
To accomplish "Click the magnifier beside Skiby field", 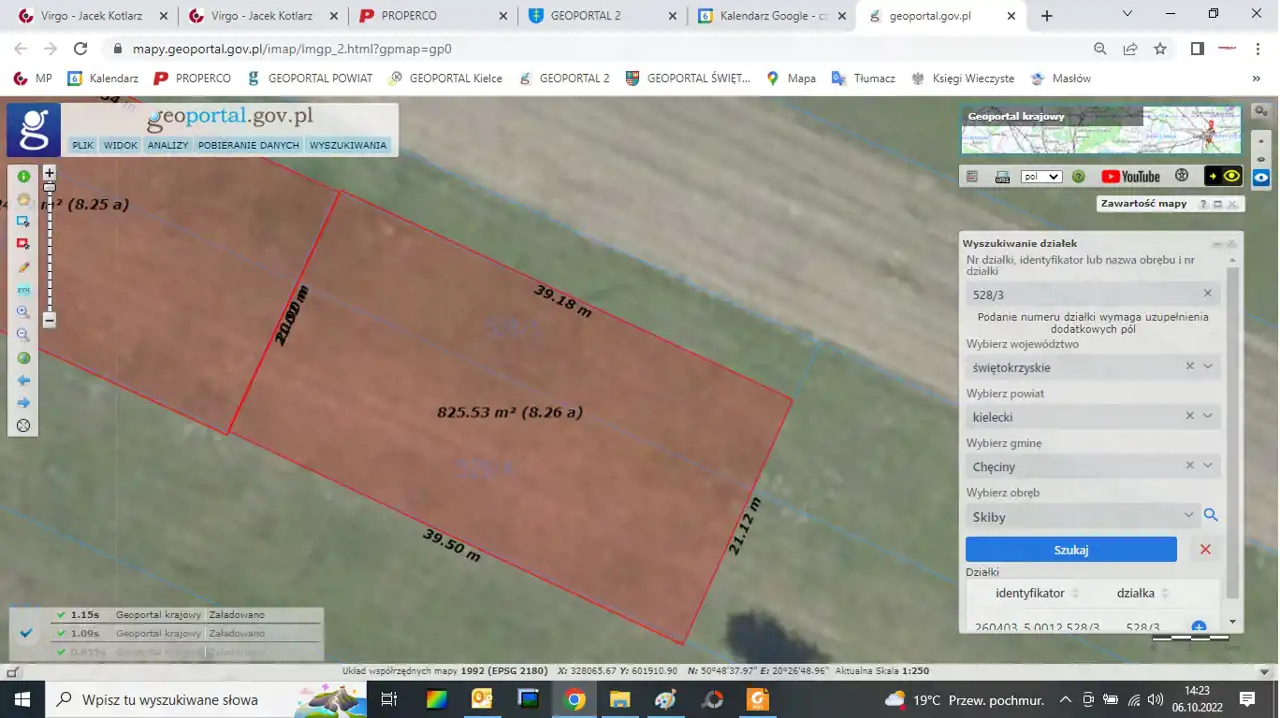I will (1210, 515).
